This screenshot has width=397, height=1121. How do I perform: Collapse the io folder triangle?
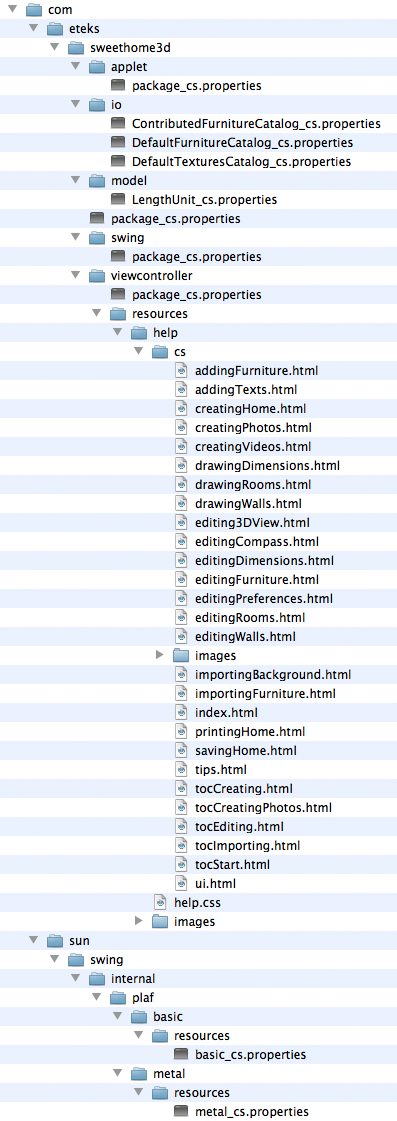point(76,104)
